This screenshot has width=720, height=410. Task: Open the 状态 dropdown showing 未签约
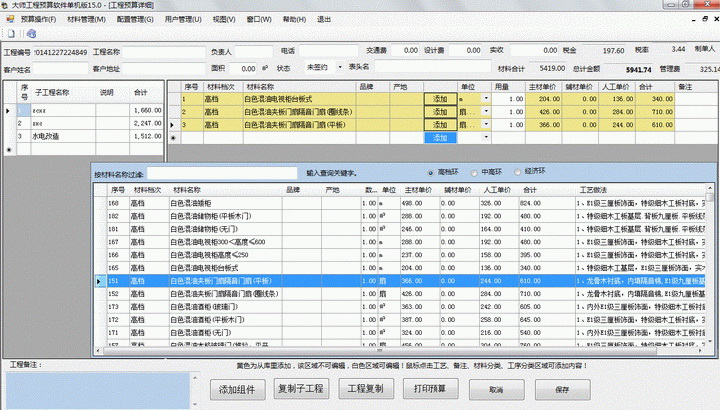340,67
